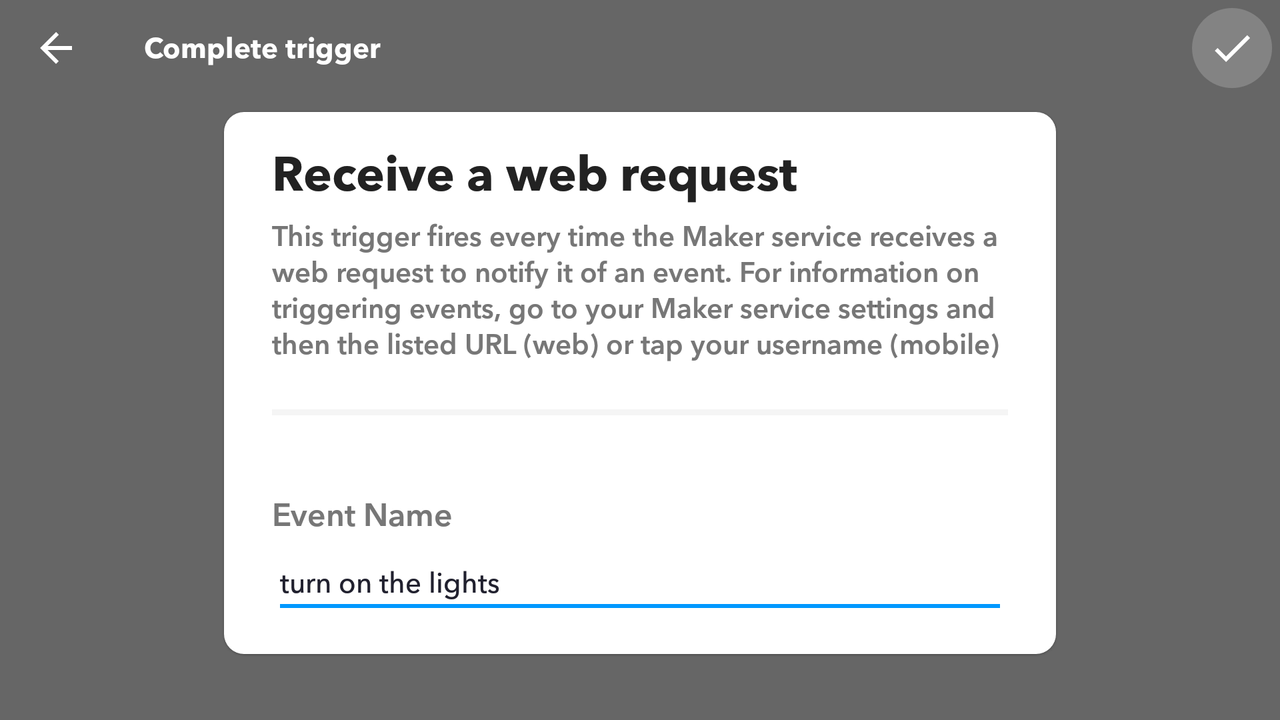Click the gray divider line in the card
Screen dimensions: 1280x720
click(639, 411)
